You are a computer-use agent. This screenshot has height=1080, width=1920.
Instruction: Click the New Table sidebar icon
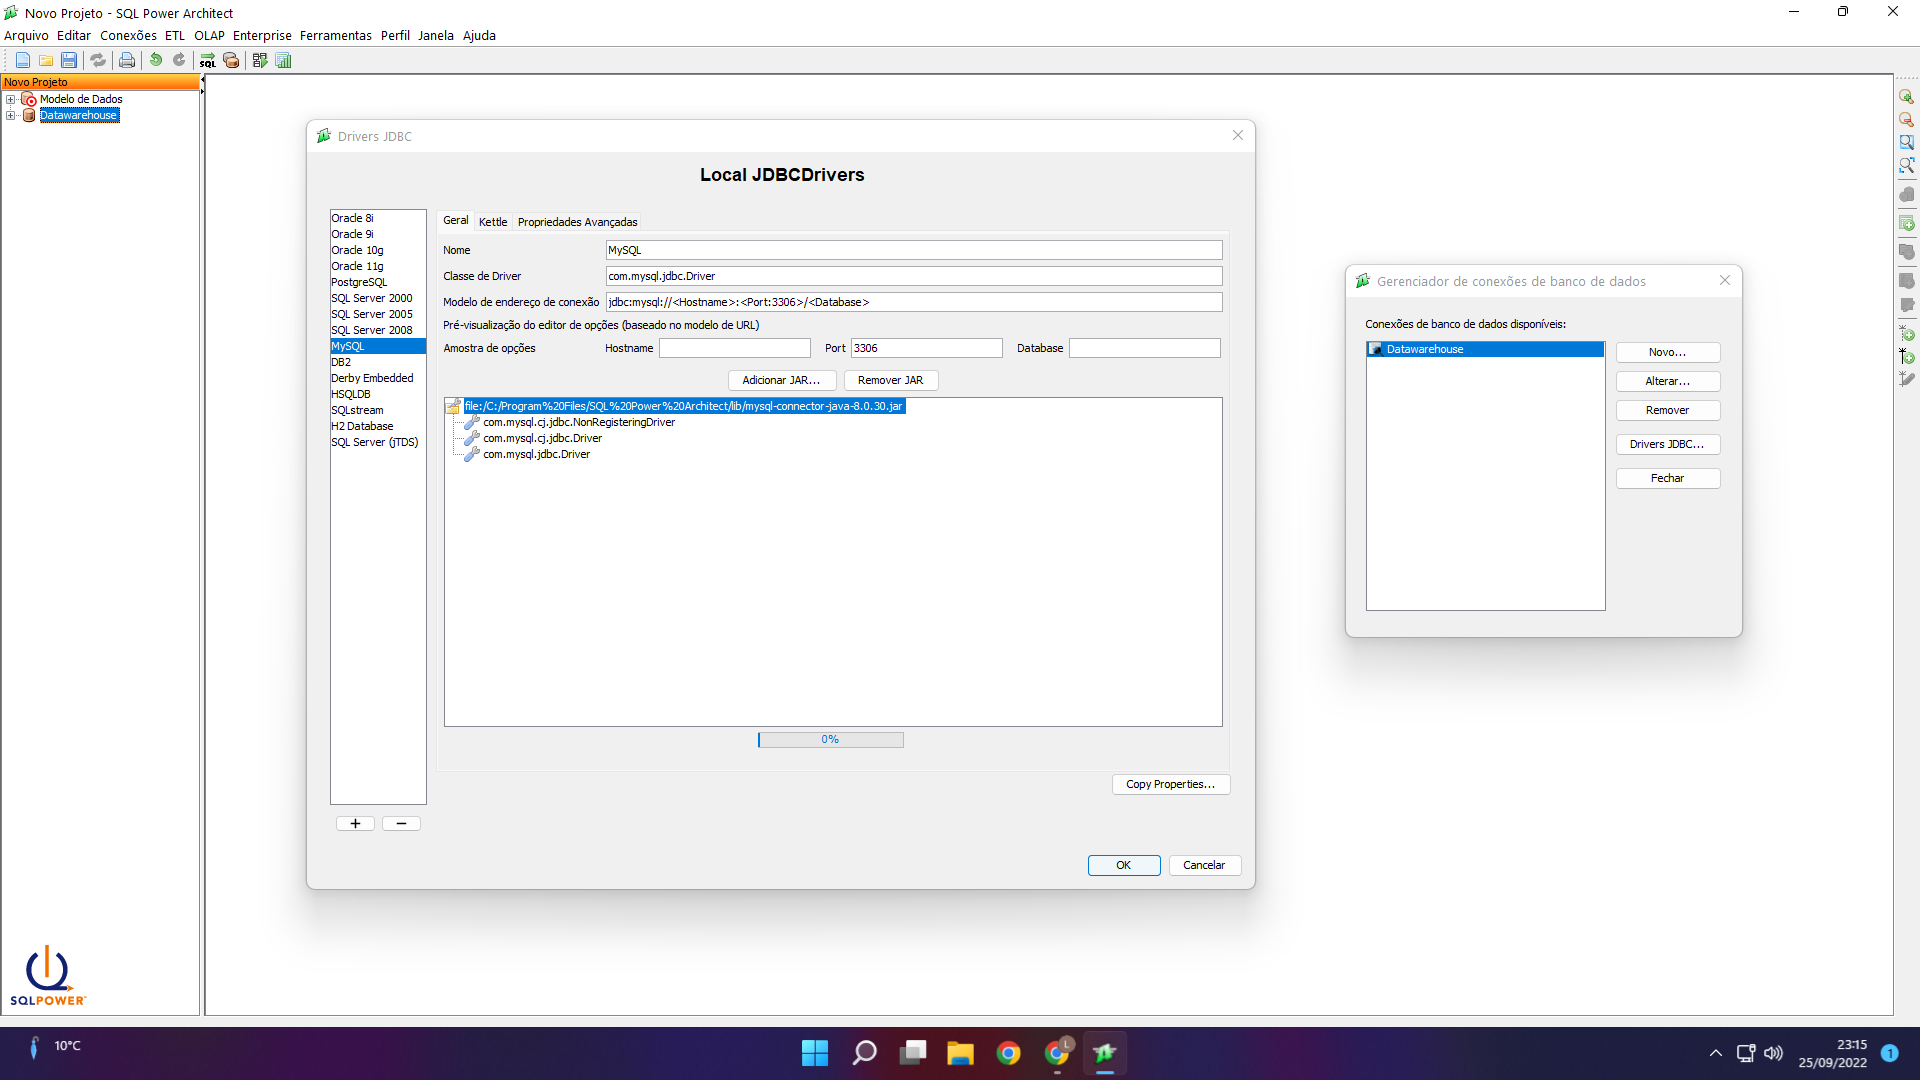tap(1907, 222)
